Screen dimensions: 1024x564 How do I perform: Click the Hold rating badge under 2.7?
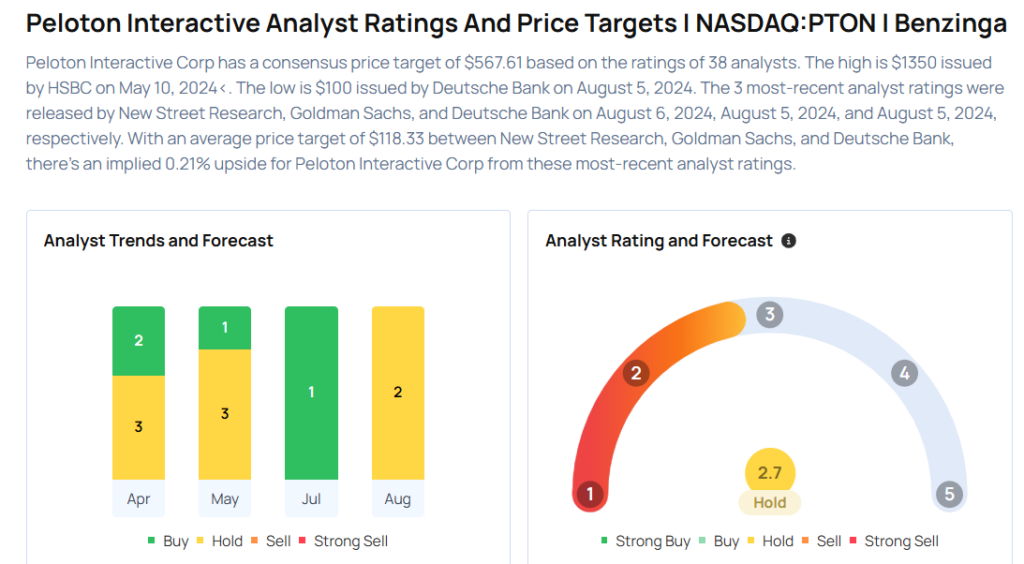[769, 503]
